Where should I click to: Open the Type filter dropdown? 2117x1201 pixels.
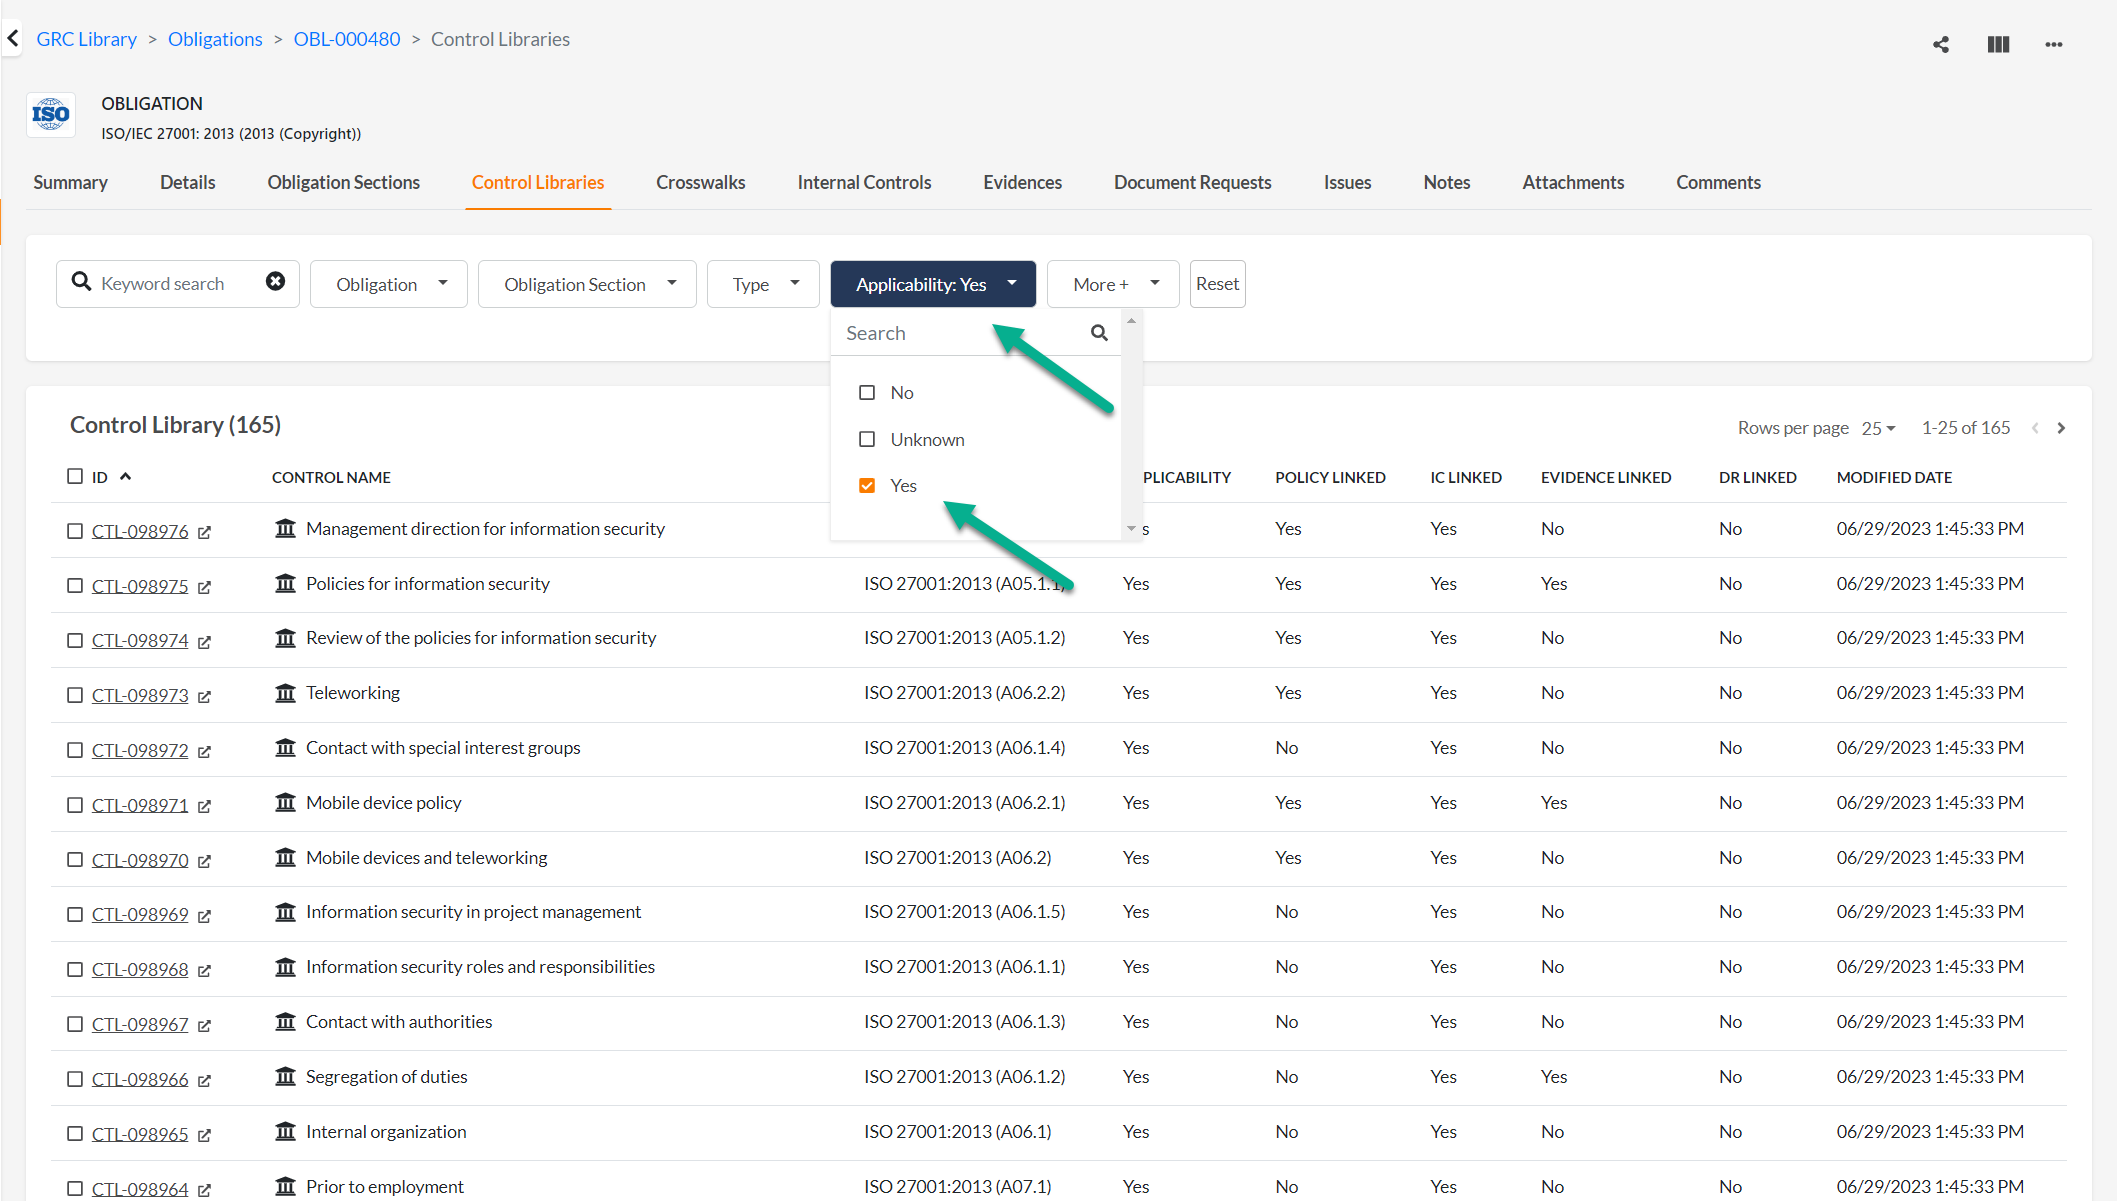pyautogui.click(x=763, y=284)
